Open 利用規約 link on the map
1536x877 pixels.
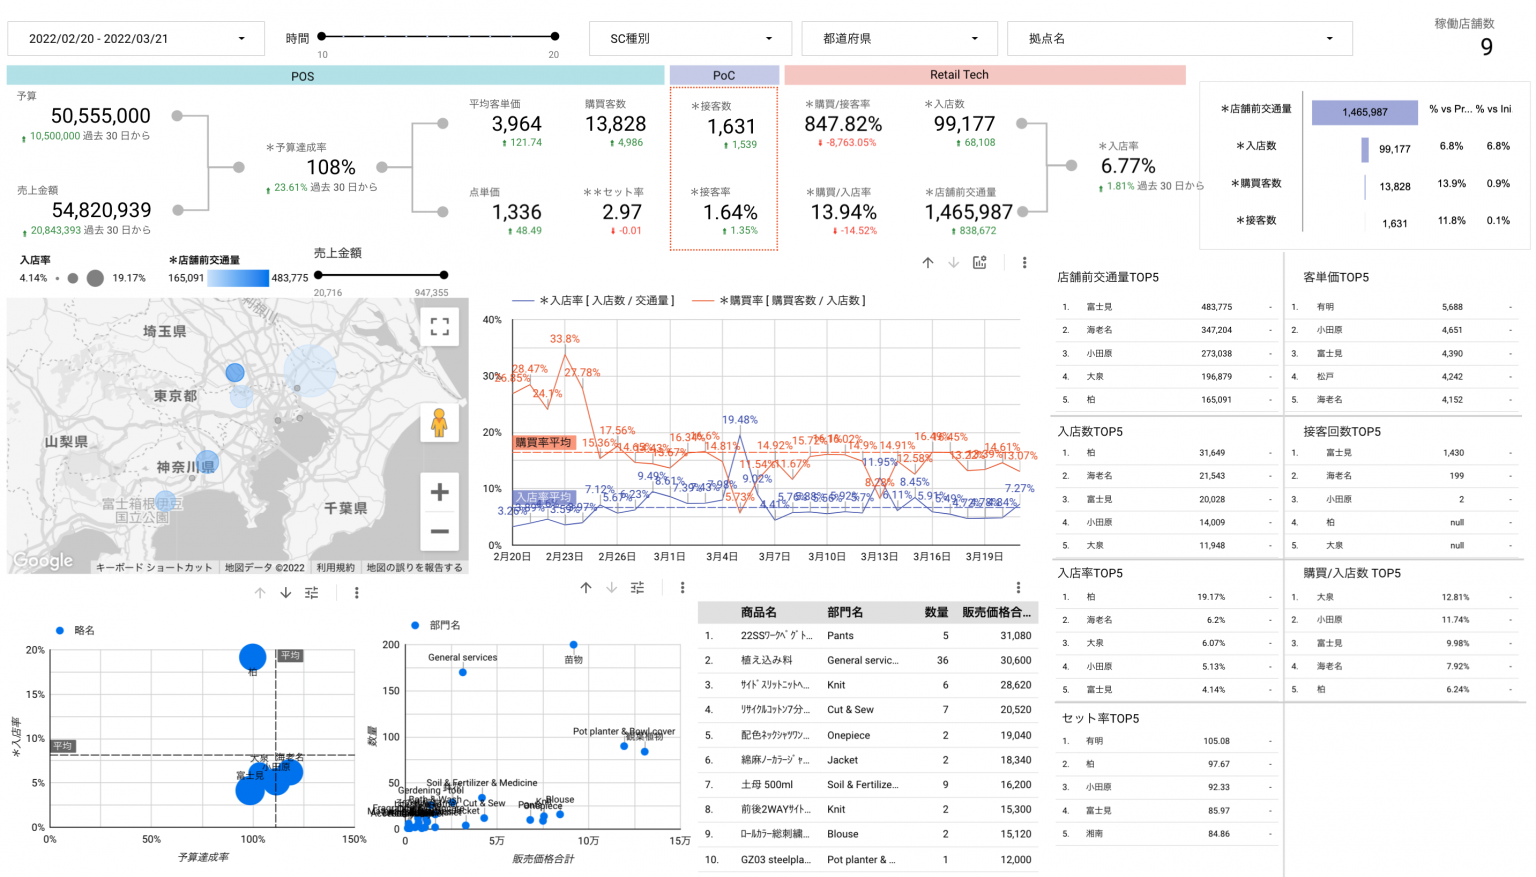(335, 567)
